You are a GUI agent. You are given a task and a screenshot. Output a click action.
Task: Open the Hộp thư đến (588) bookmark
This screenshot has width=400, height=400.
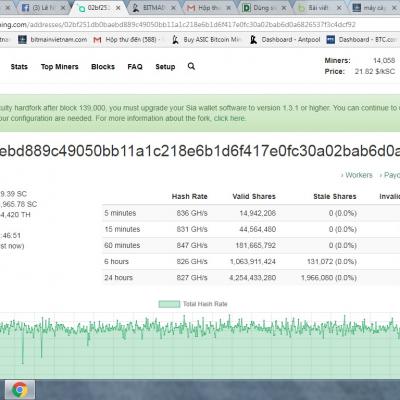[x=127, y=40]
